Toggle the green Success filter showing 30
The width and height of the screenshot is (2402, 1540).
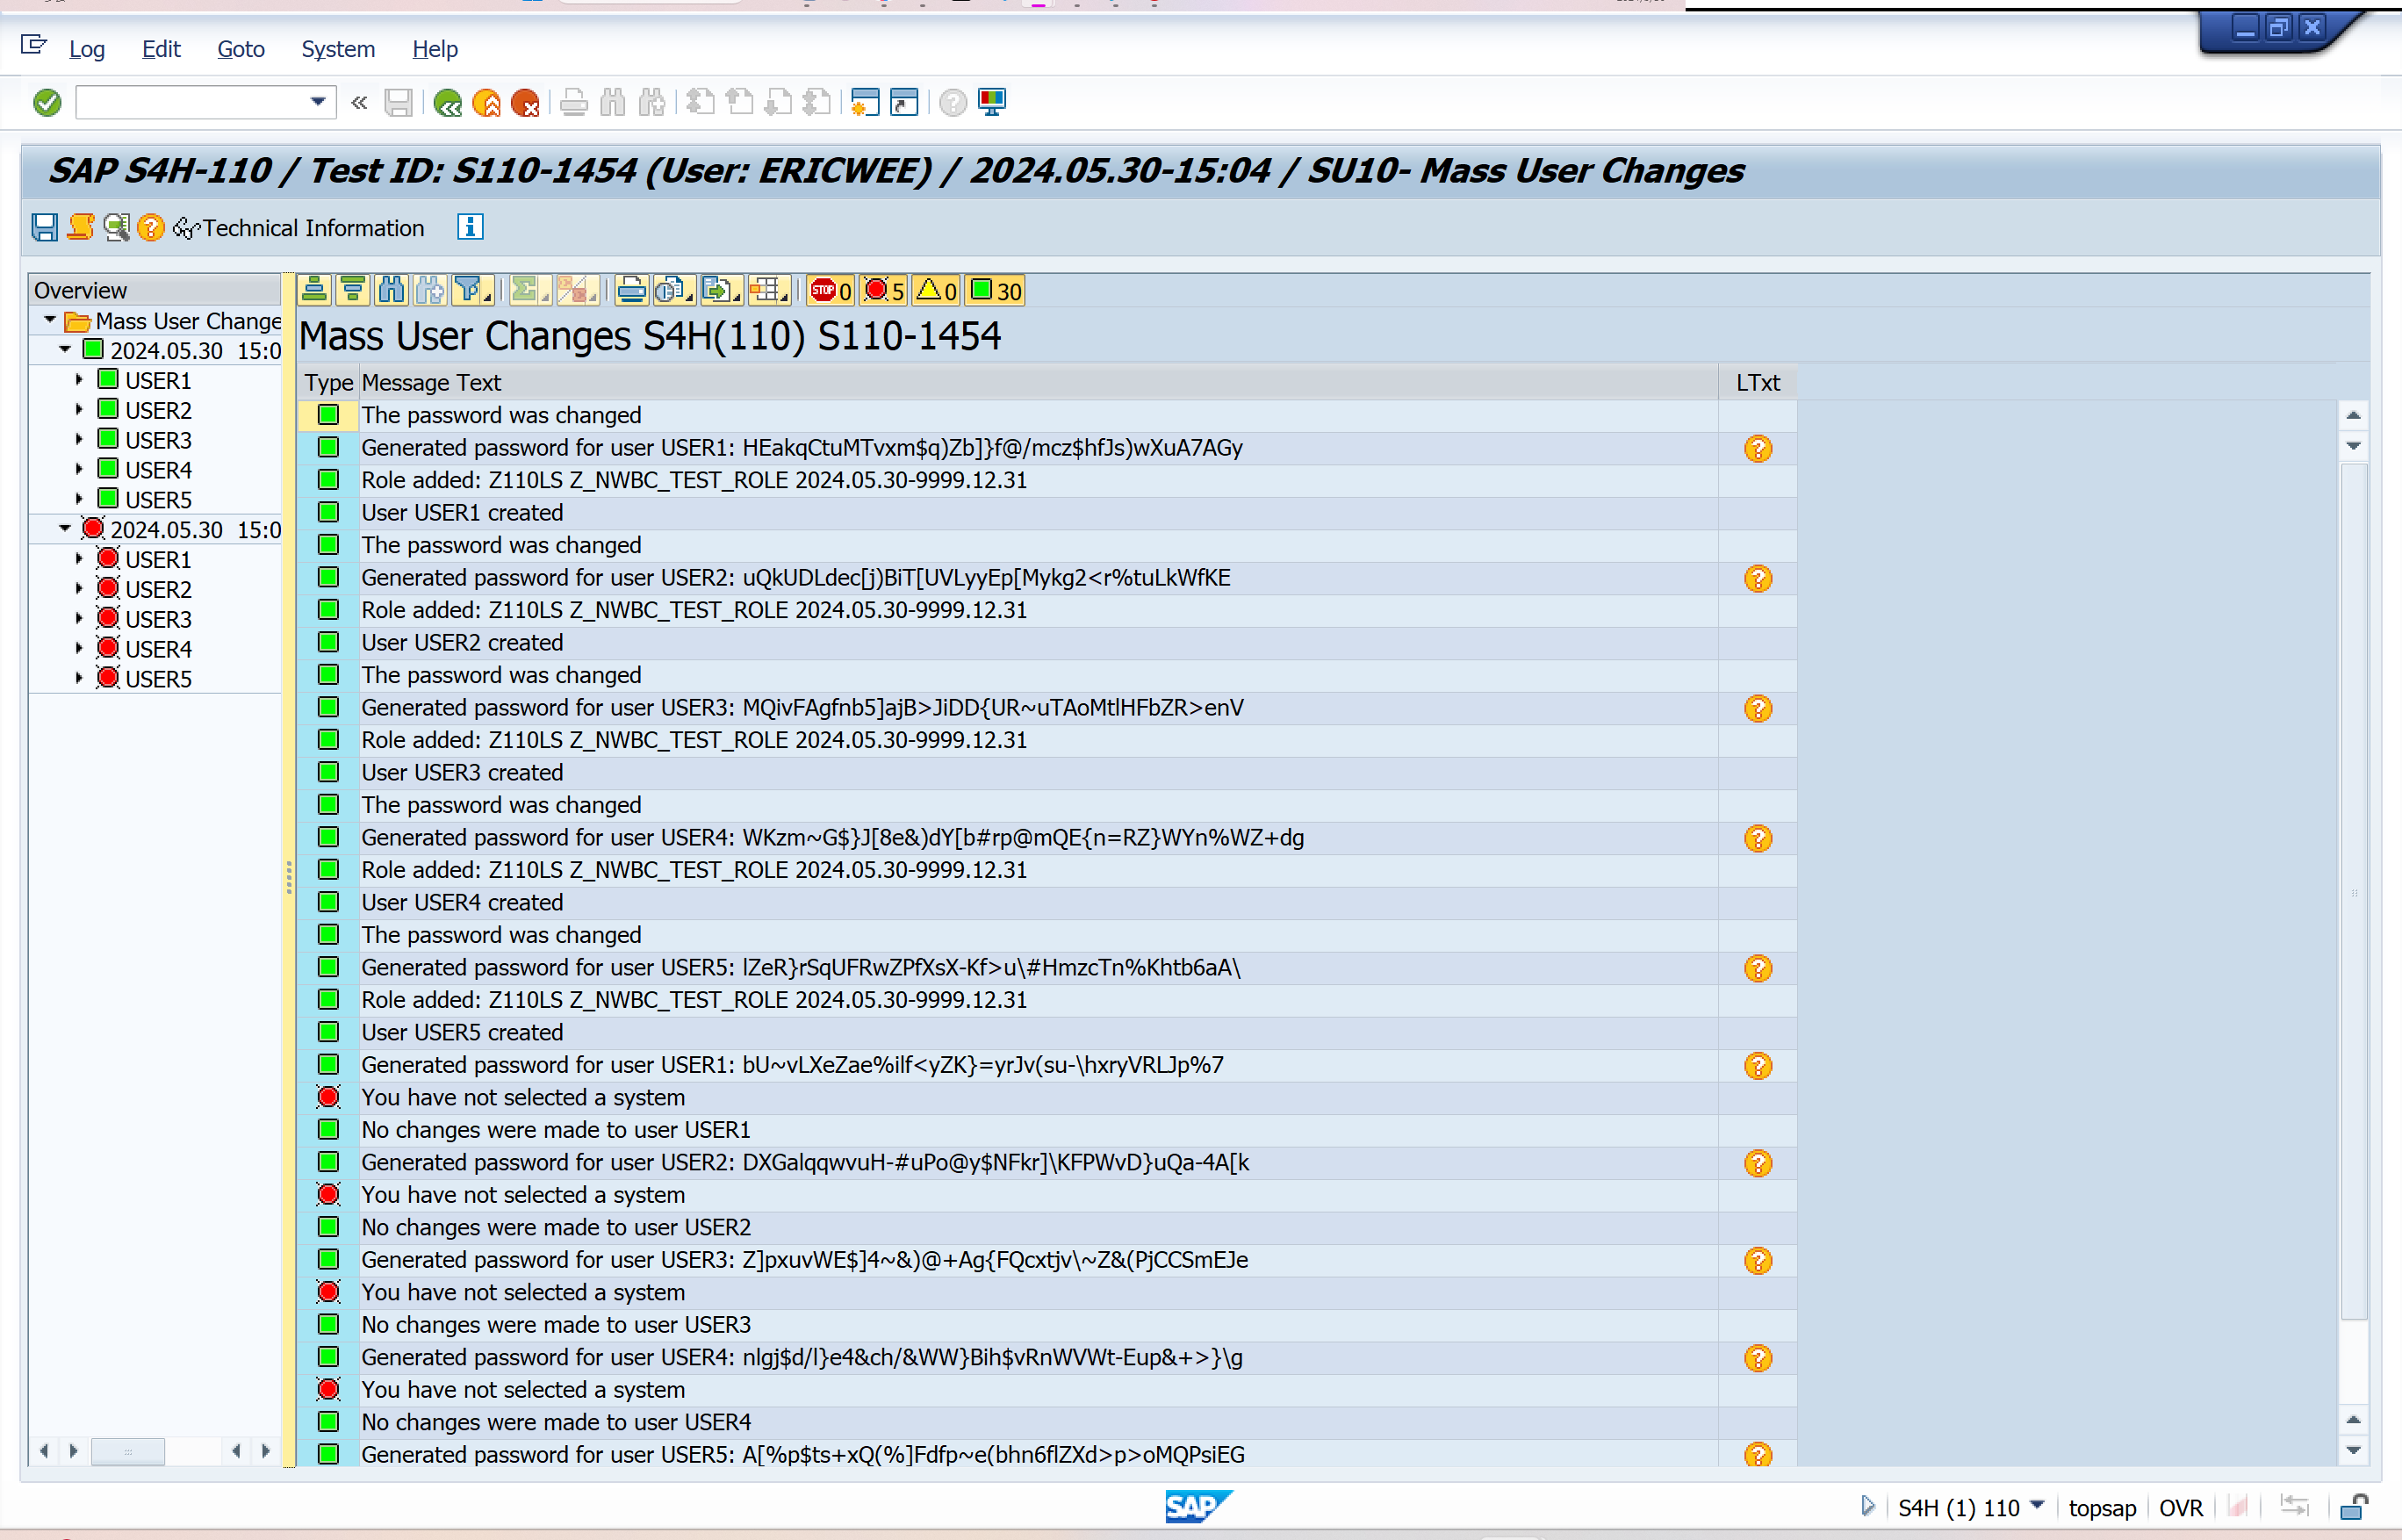coord(996,291)
